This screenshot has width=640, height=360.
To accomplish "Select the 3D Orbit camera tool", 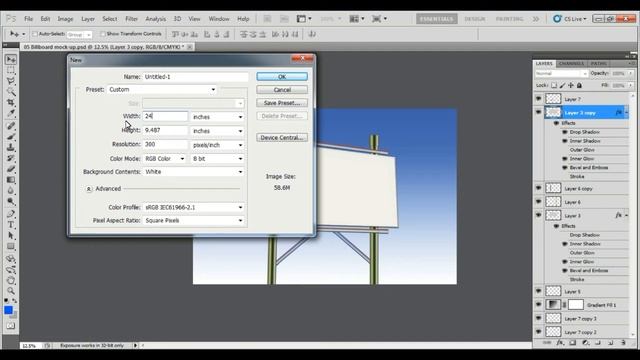I will 11,269.
